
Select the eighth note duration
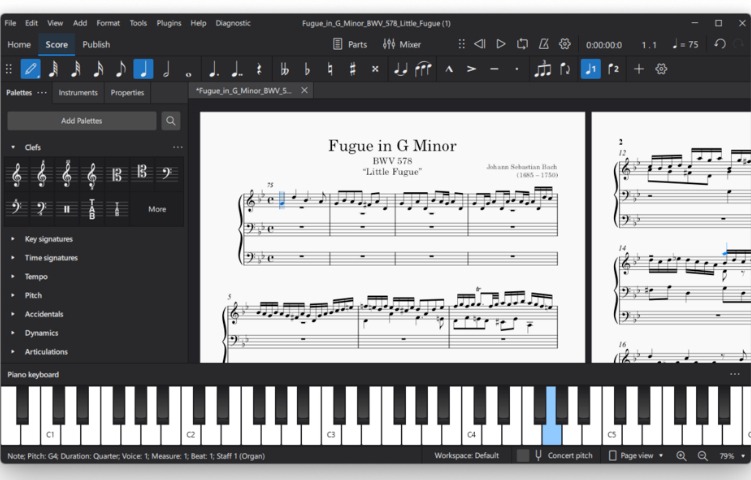pyautogui.click(x=121, y=69)
